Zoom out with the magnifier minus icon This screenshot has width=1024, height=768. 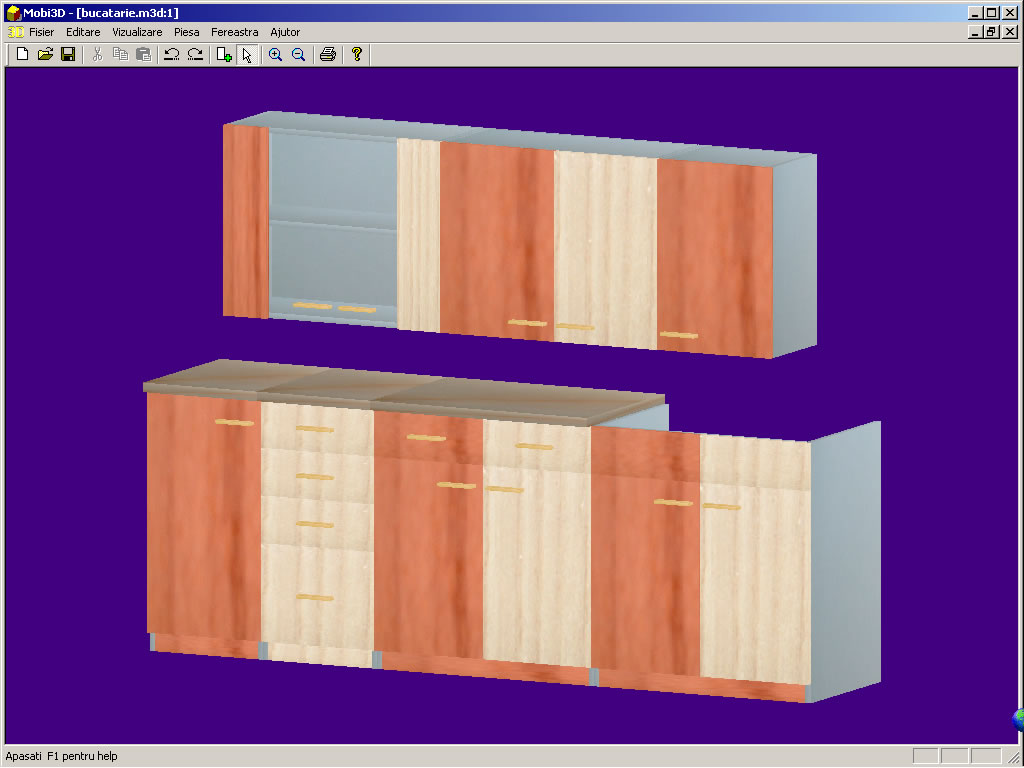pos(298,54)
